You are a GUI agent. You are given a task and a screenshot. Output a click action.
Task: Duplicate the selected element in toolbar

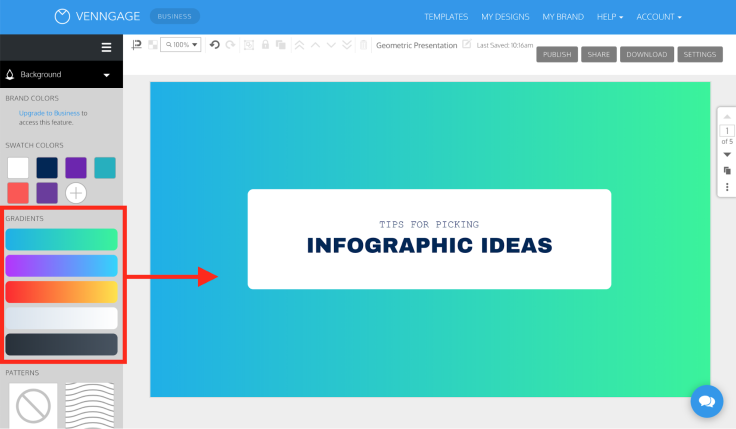(281, 45)
